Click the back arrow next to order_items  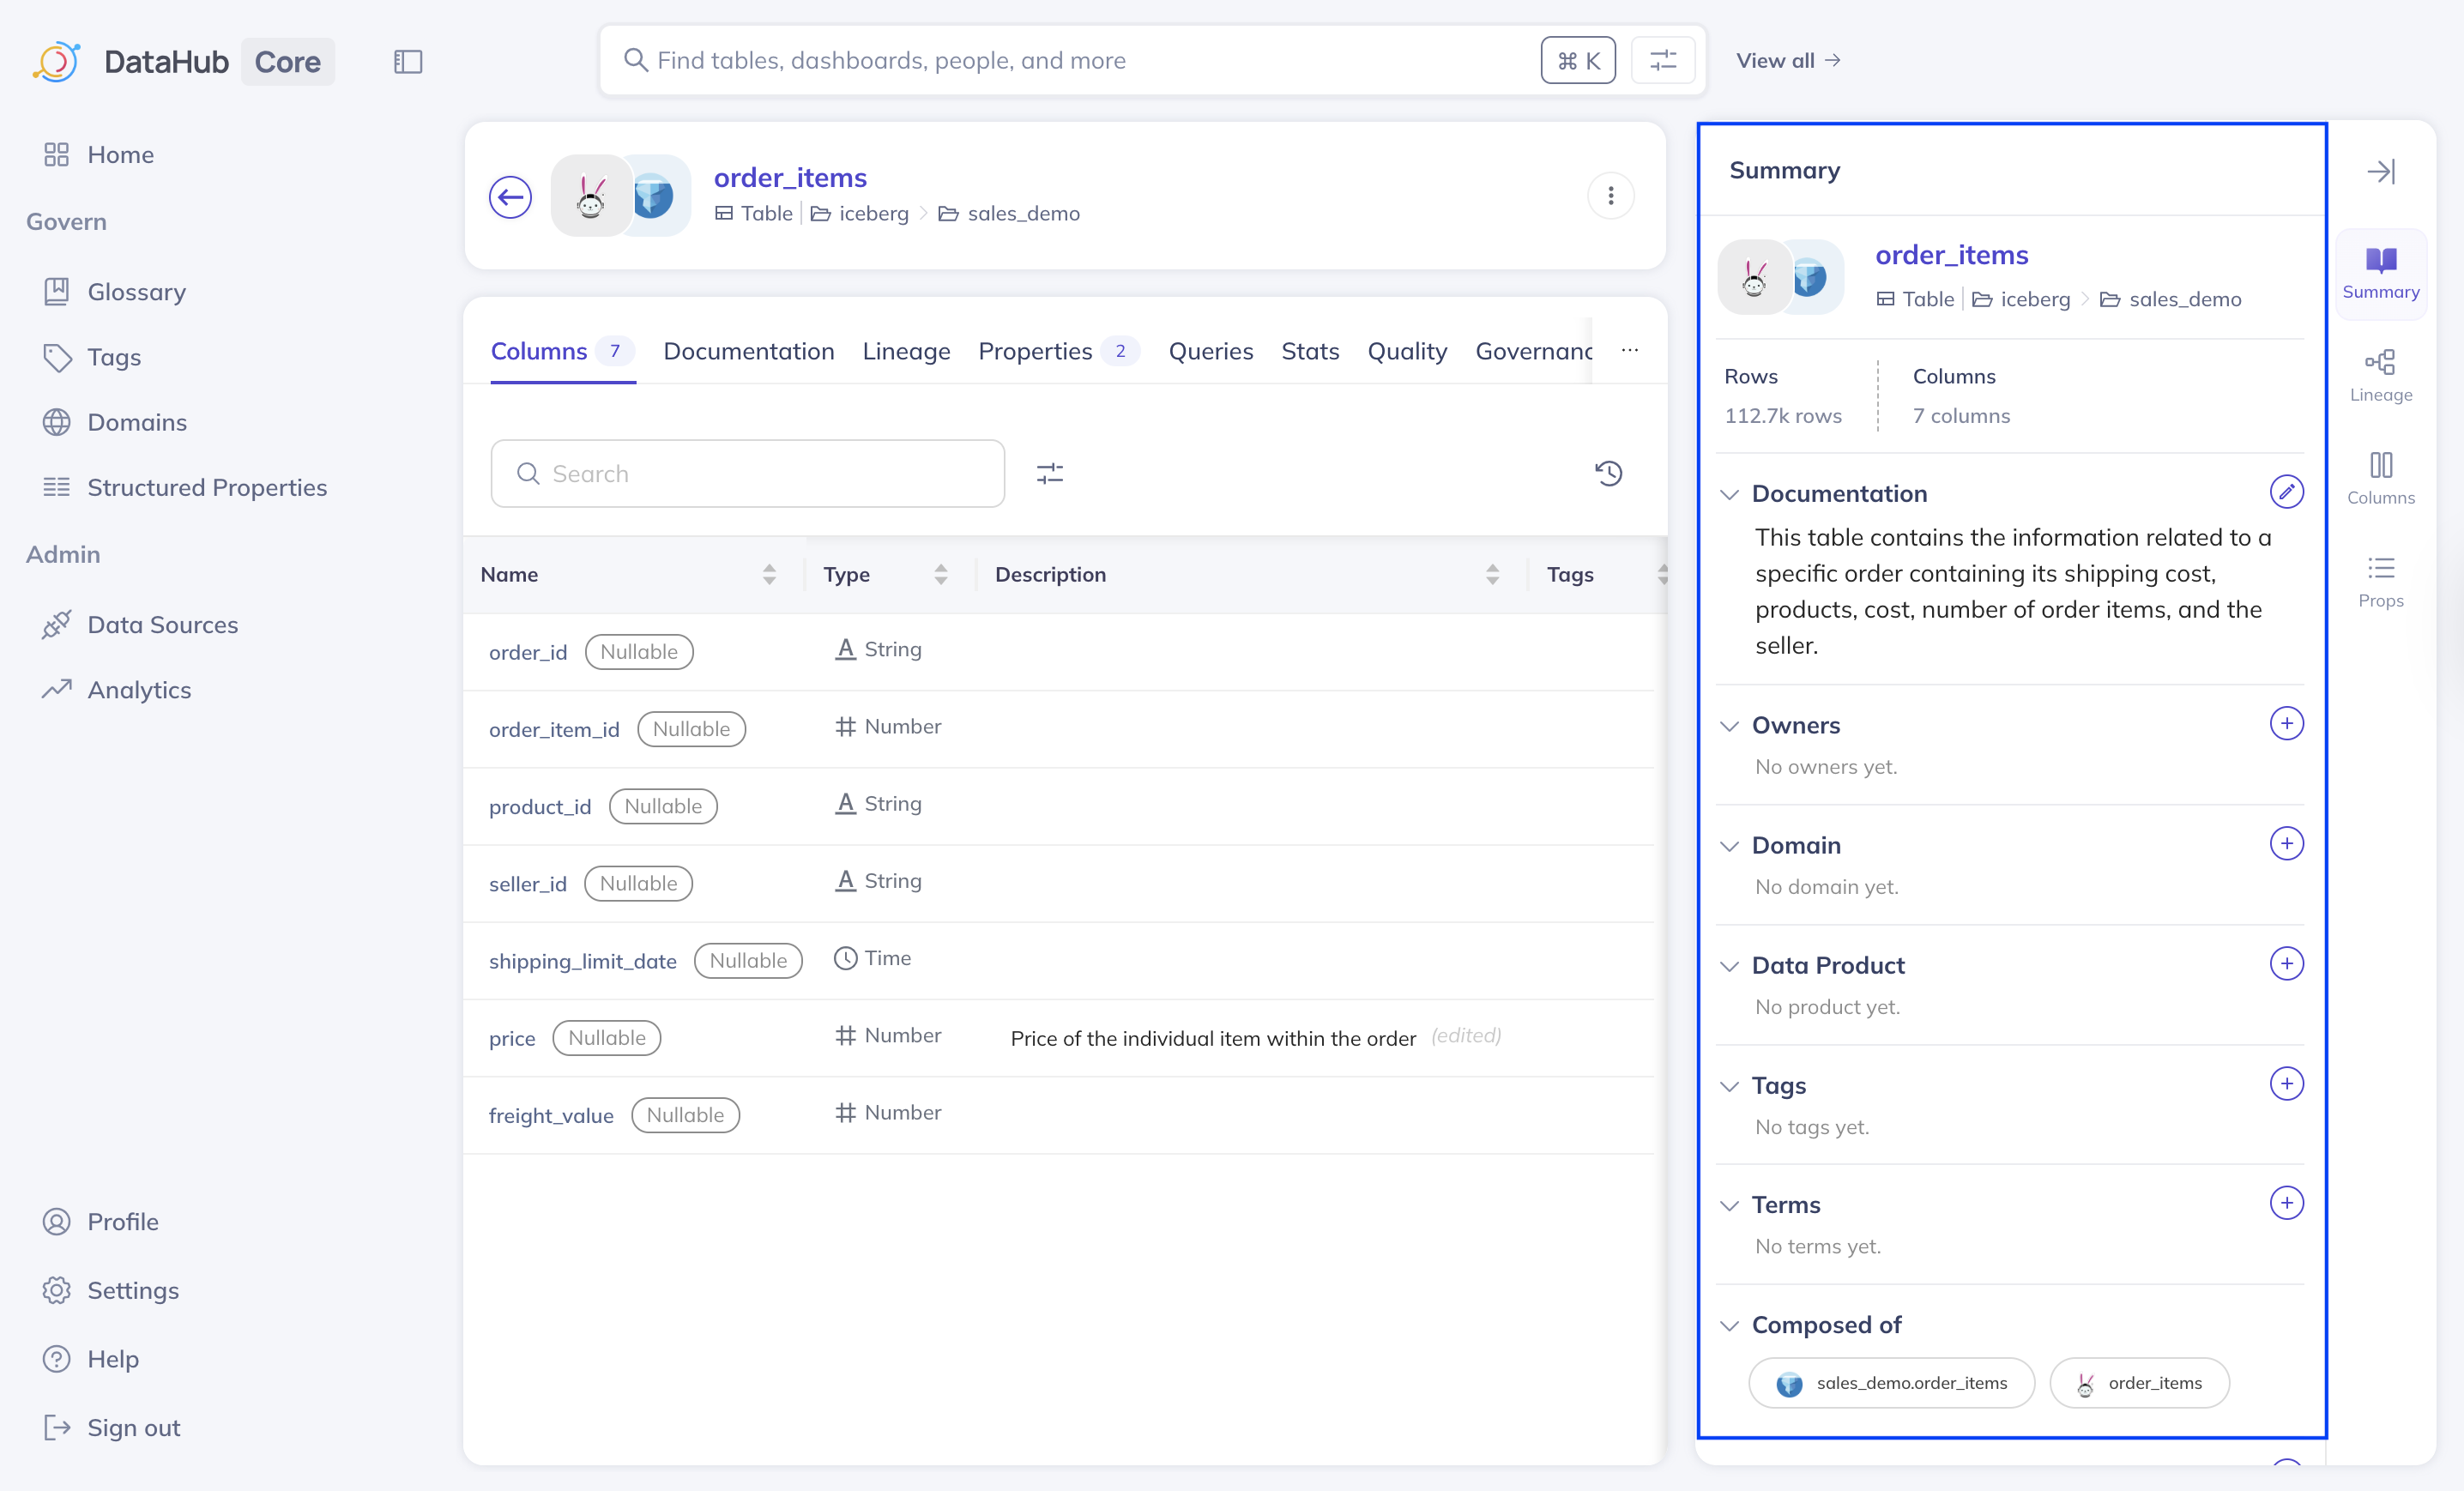(510, 197)
